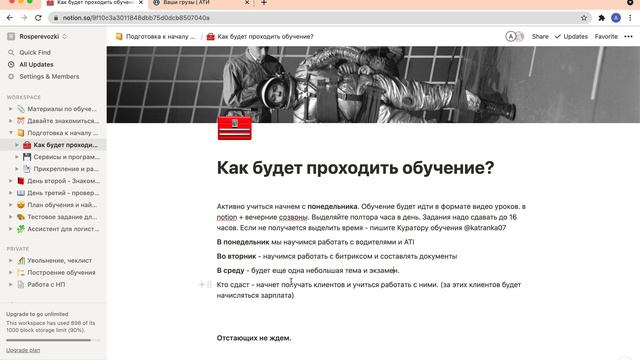Open the Rosperevozki workspace switcher
Image resolution: width=640 pixels, height=360 pixels.
coord(42,36)
